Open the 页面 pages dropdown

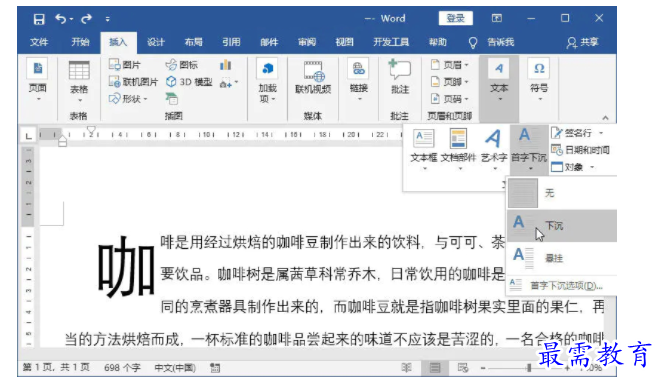tap(37, 80)
